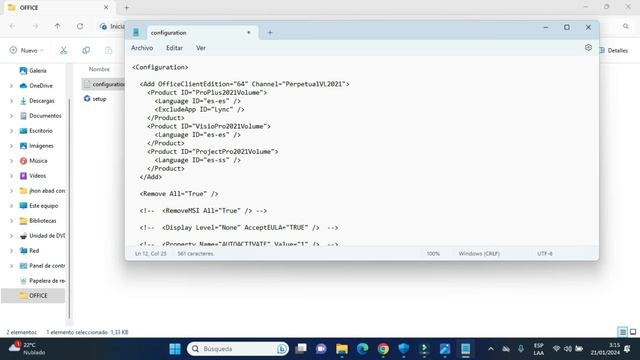This screenshot has width=640, height=360.
Task: Expand the Vídeos tree node
Action: 11,176
